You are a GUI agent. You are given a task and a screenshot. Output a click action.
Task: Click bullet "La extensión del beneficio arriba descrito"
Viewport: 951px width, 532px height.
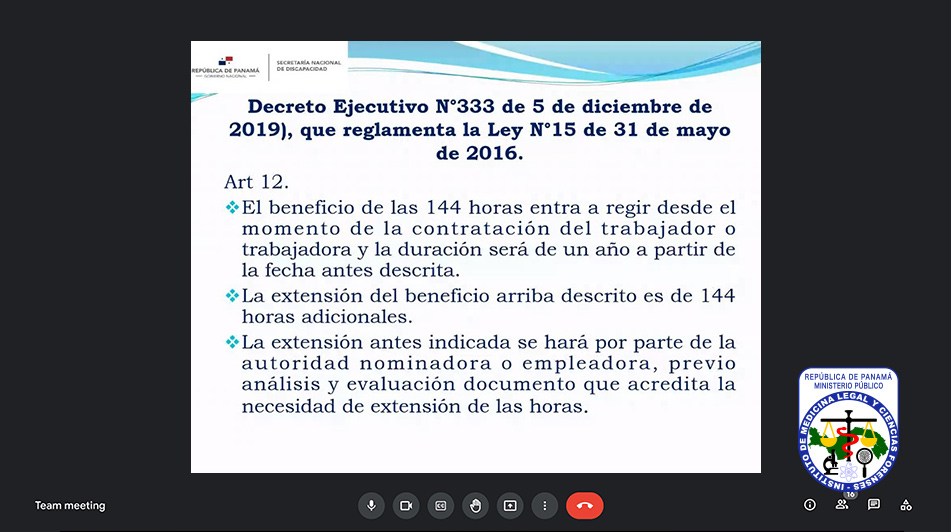pyautogui.click(x=480, y=306)
